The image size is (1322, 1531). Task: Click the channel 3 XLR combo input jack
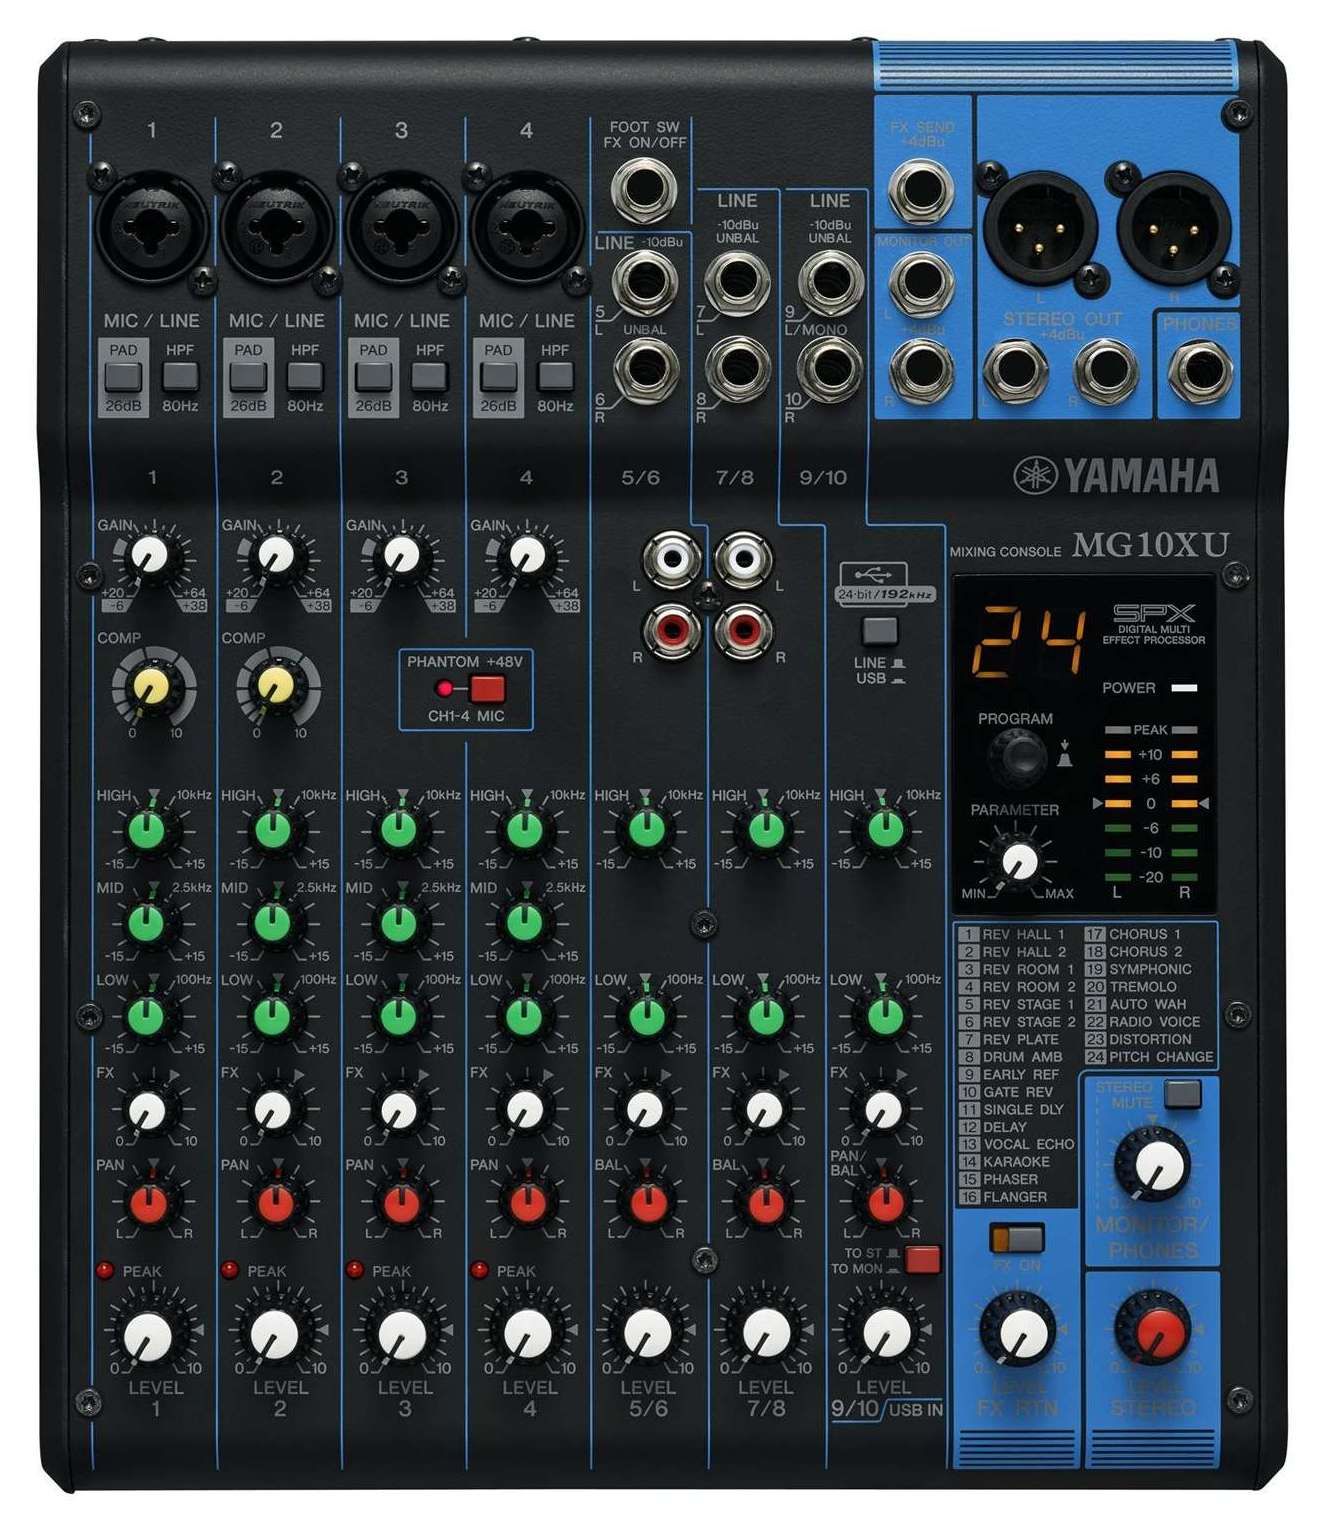click(x=400, y=228)
